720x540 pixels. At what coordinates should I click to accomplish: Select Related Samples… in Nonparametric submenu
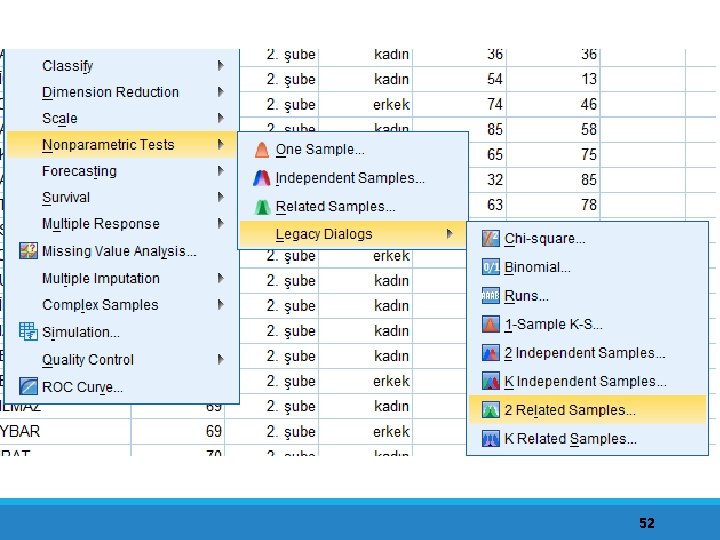(x=353, y=207)
